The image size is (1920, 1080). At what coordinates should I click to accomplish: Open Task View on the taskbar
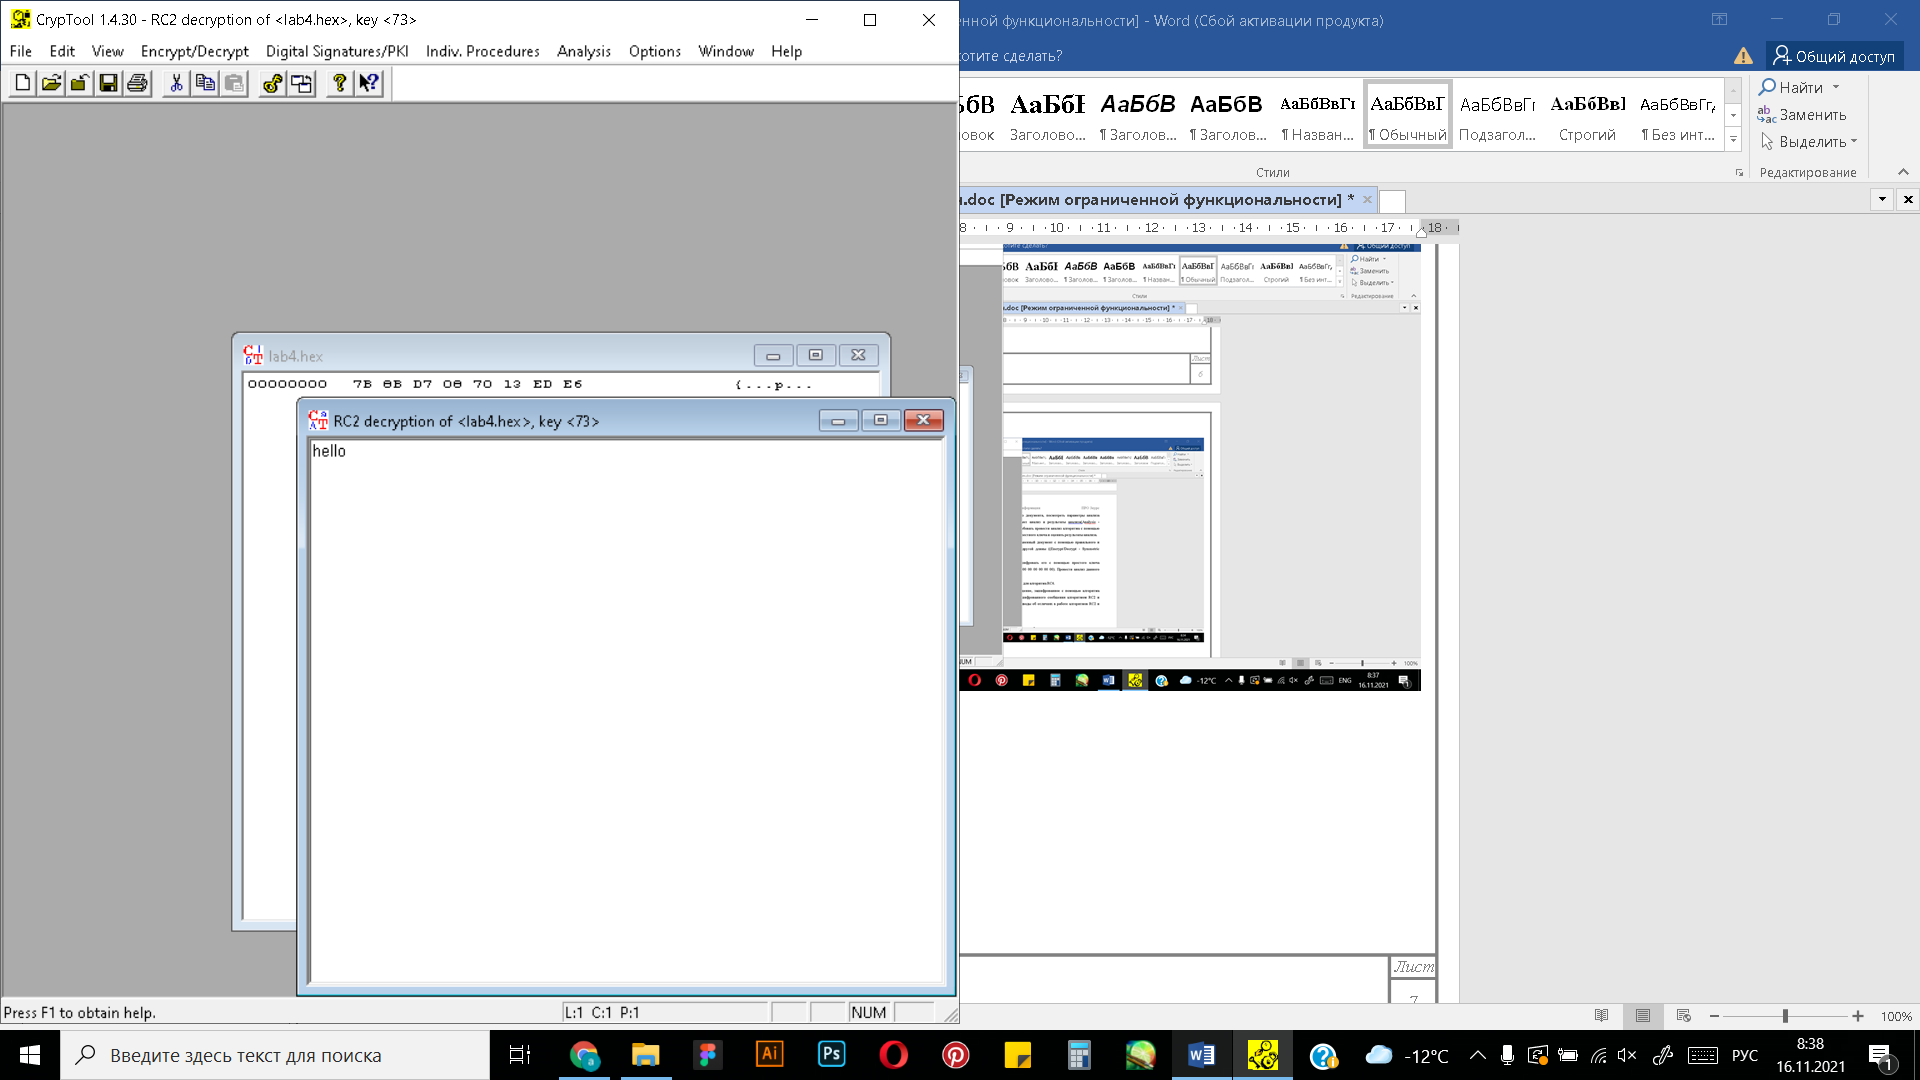[x=520, y=1055]
